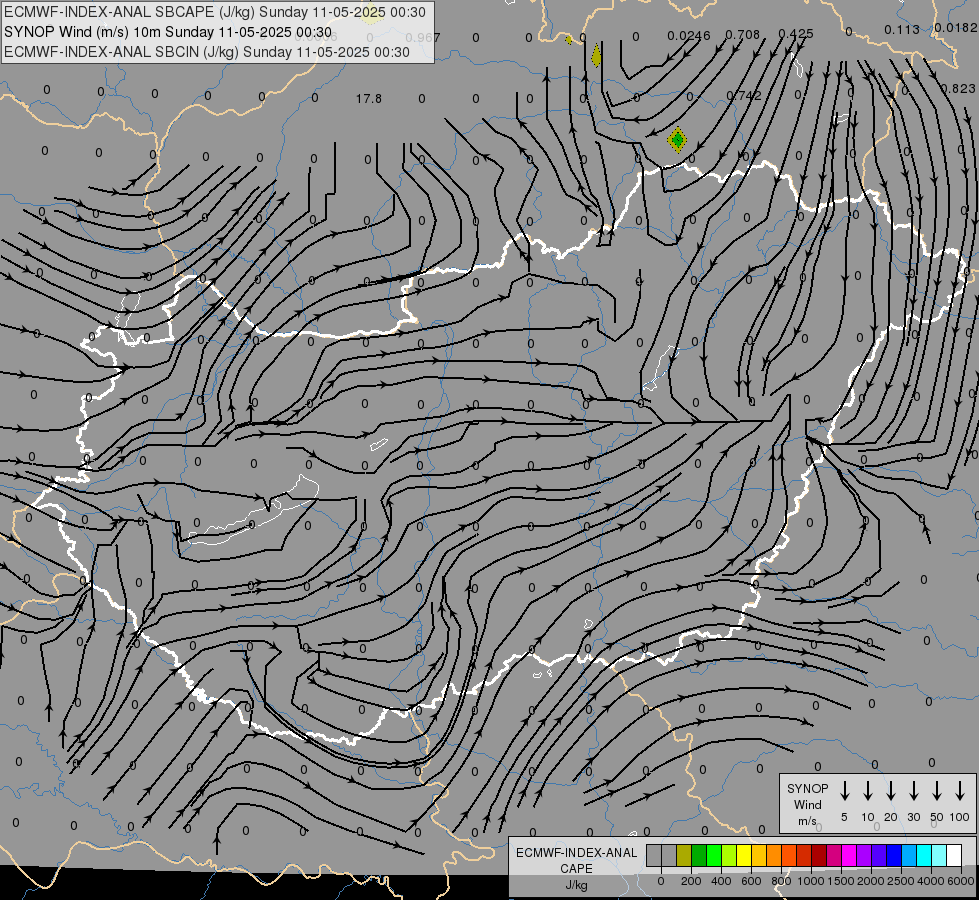Click the 400 tick label on the CAPE scale
The width and height of the screenshot is (979, 900).
(721, 881)
